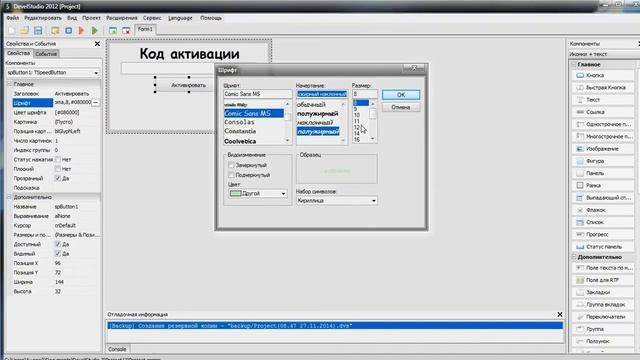
Task: Toggle the Доступный property checkbox
Action: click(58, 244)
